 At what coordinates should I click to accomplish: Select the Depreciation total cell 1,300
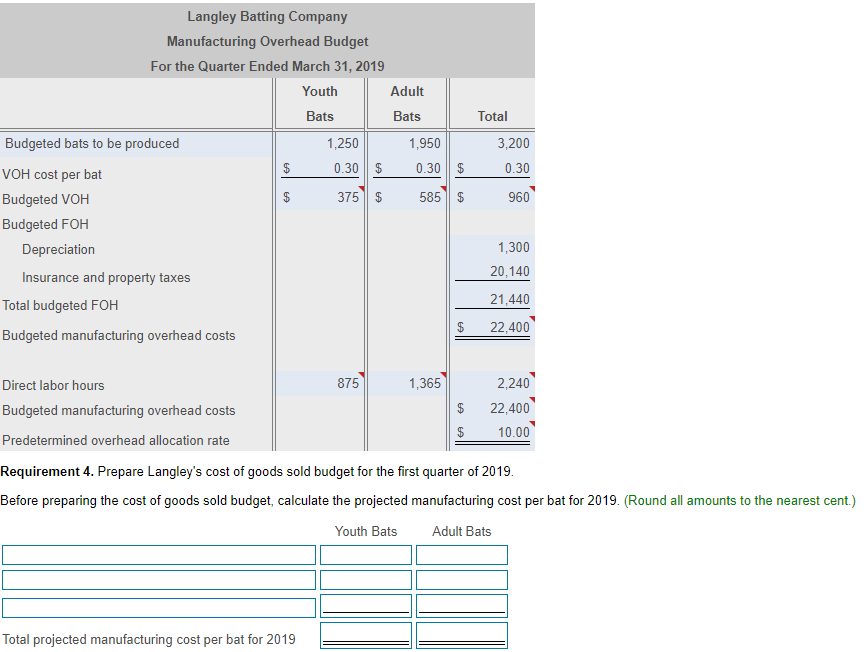pyautogui.click(x=493, y=247)
